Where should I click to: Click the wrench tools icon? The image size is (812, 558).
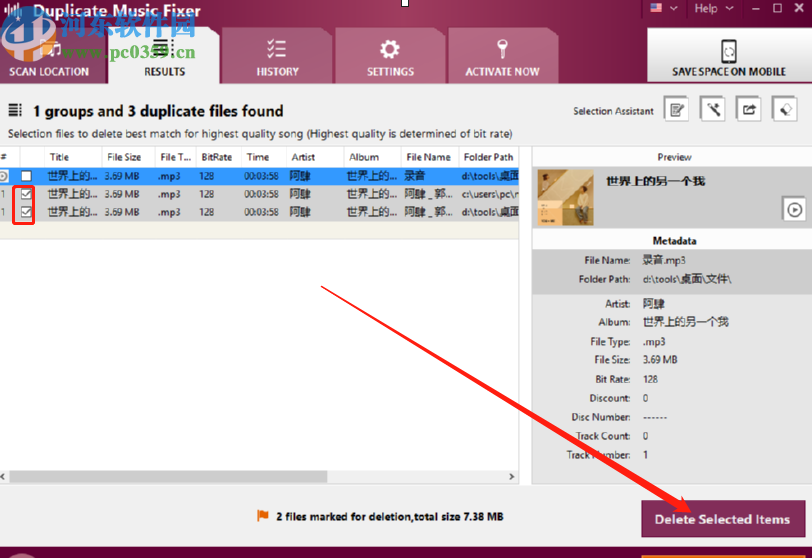coord(713,109)
